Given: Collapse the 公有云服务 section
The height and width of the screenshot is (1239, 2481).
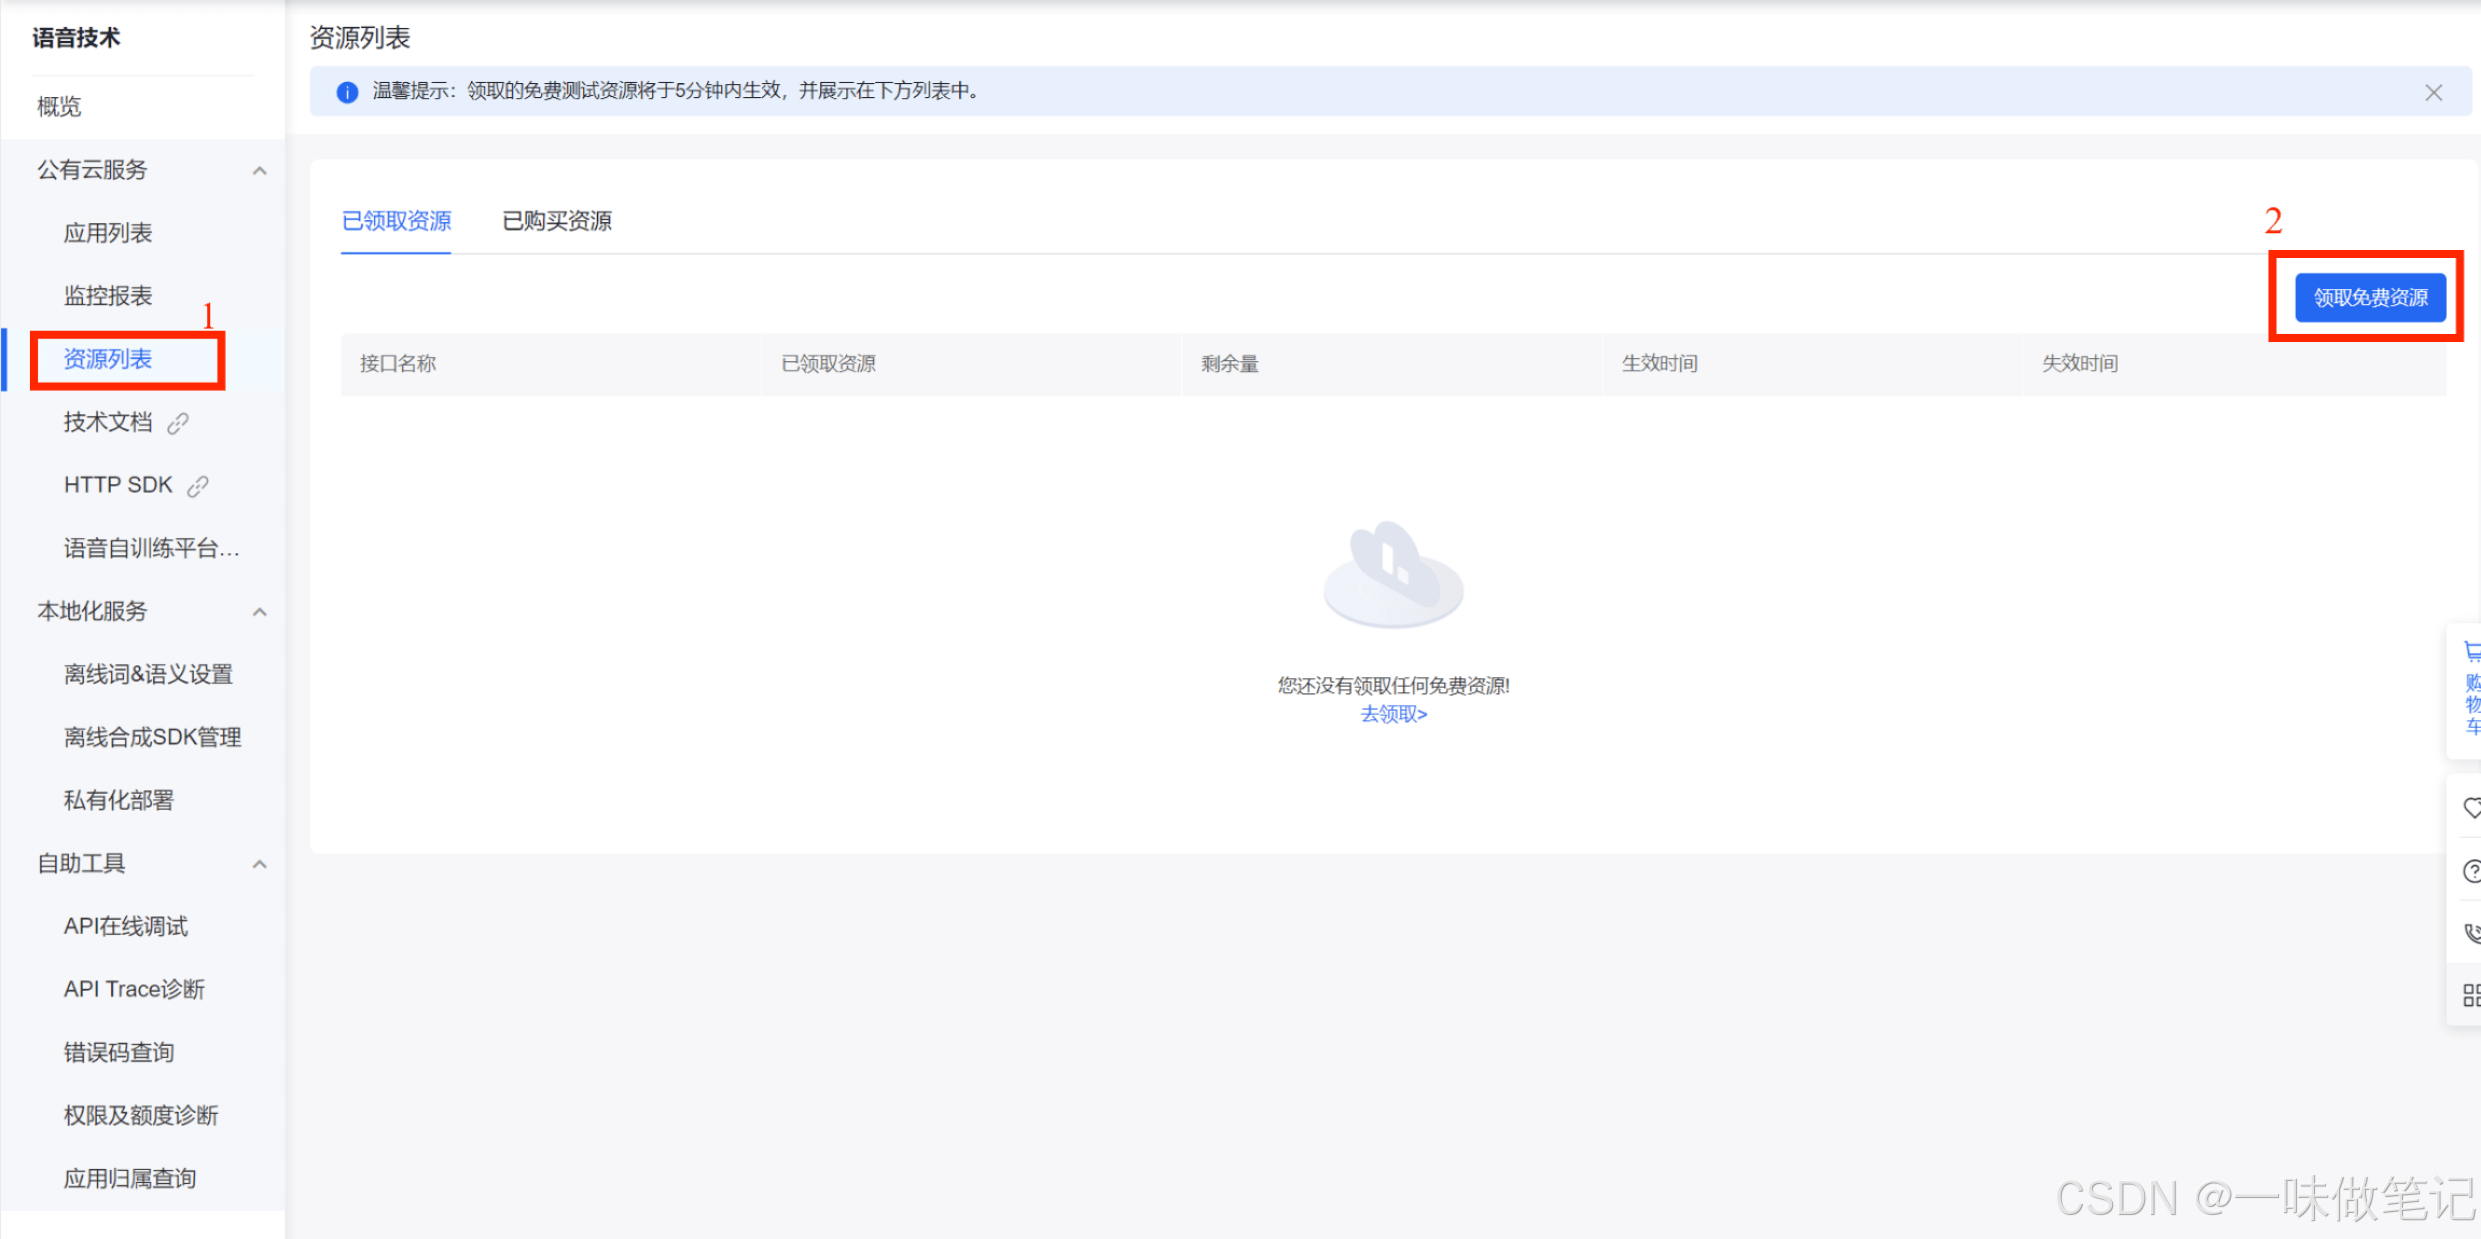Looking at the screenshot, I should click(x=259, y=171).
